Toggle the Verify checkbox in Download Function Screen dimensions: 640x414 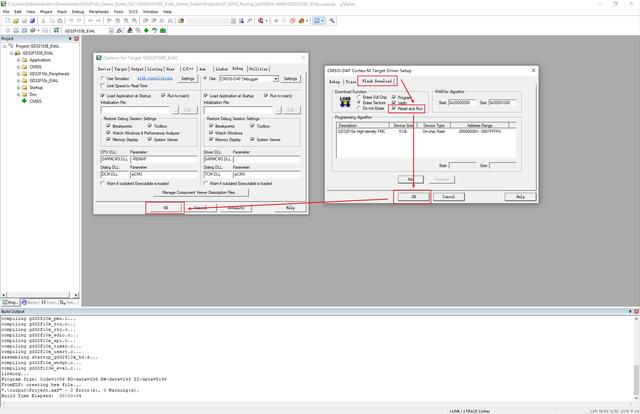pos(394,102)
